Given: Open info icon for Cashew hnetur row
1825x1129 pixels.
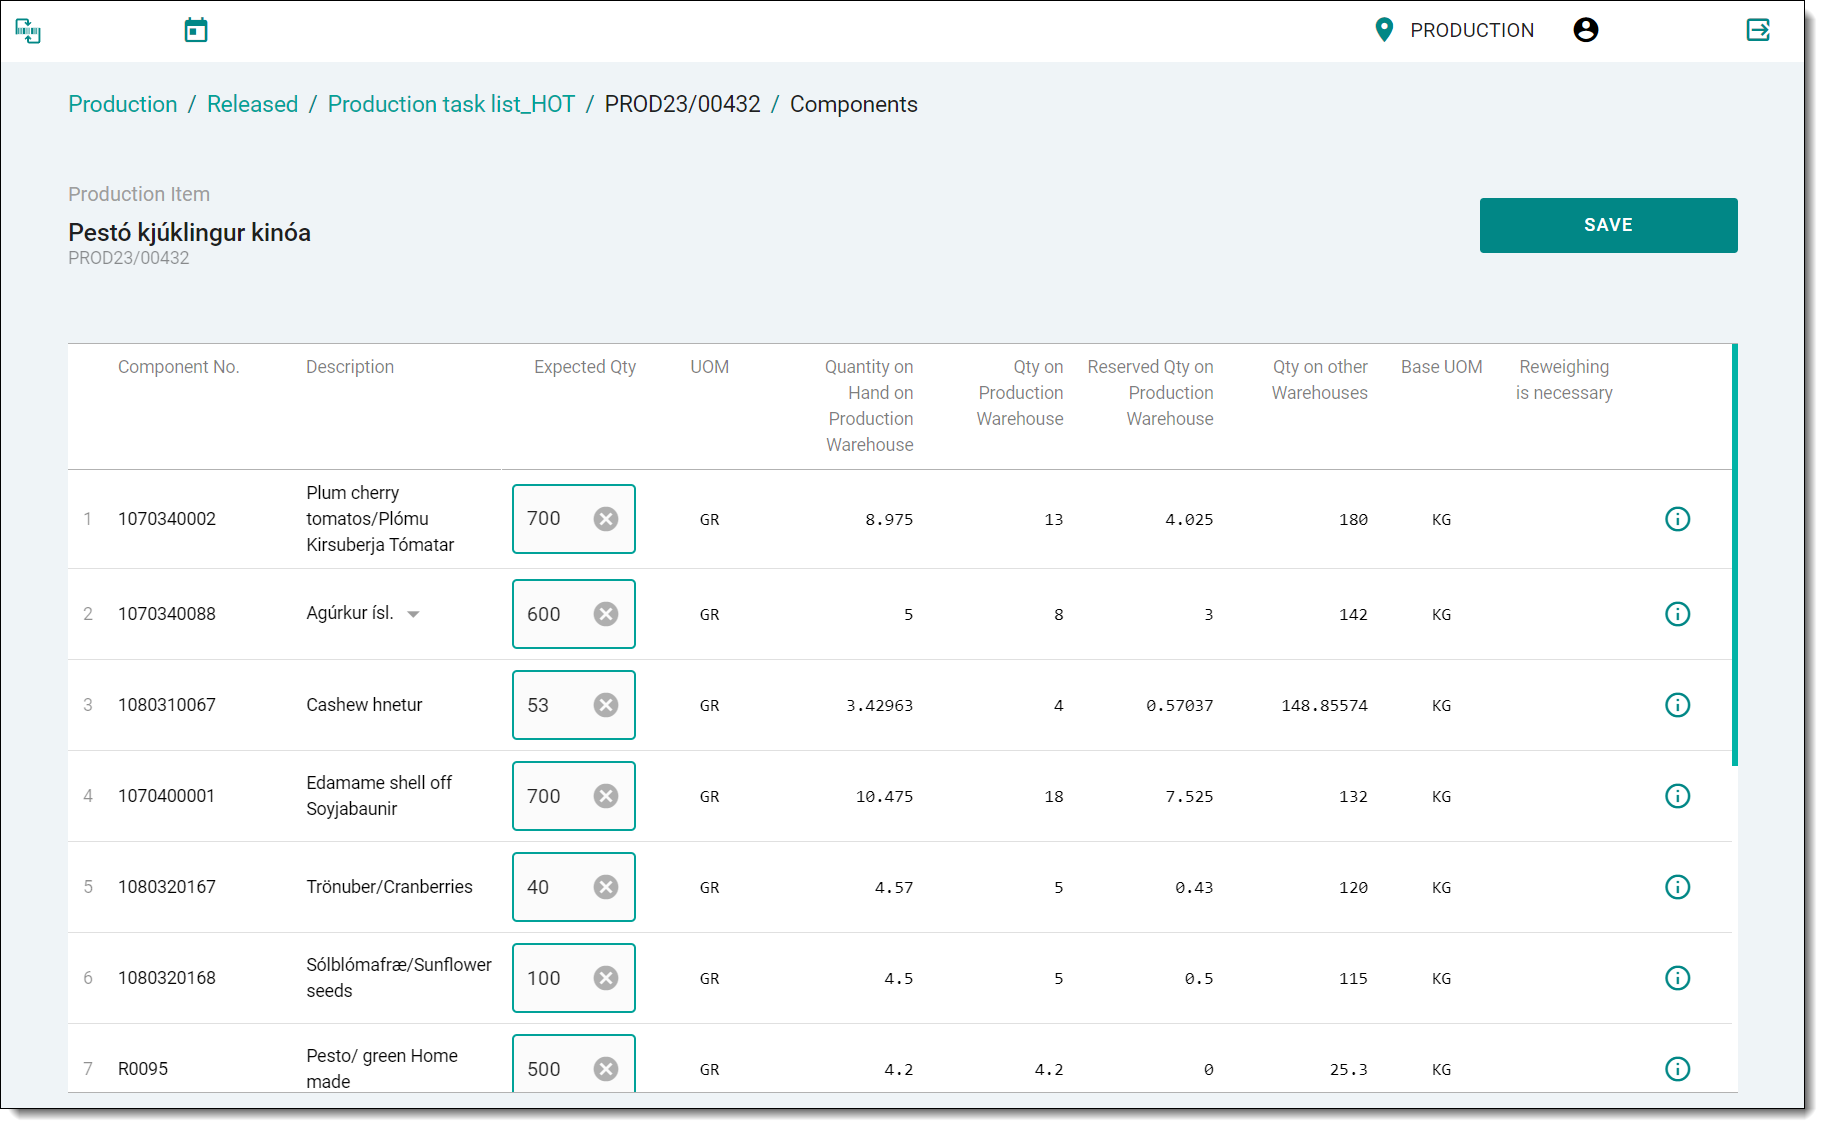Looking at the screenshot, I should pos(1677,705).
